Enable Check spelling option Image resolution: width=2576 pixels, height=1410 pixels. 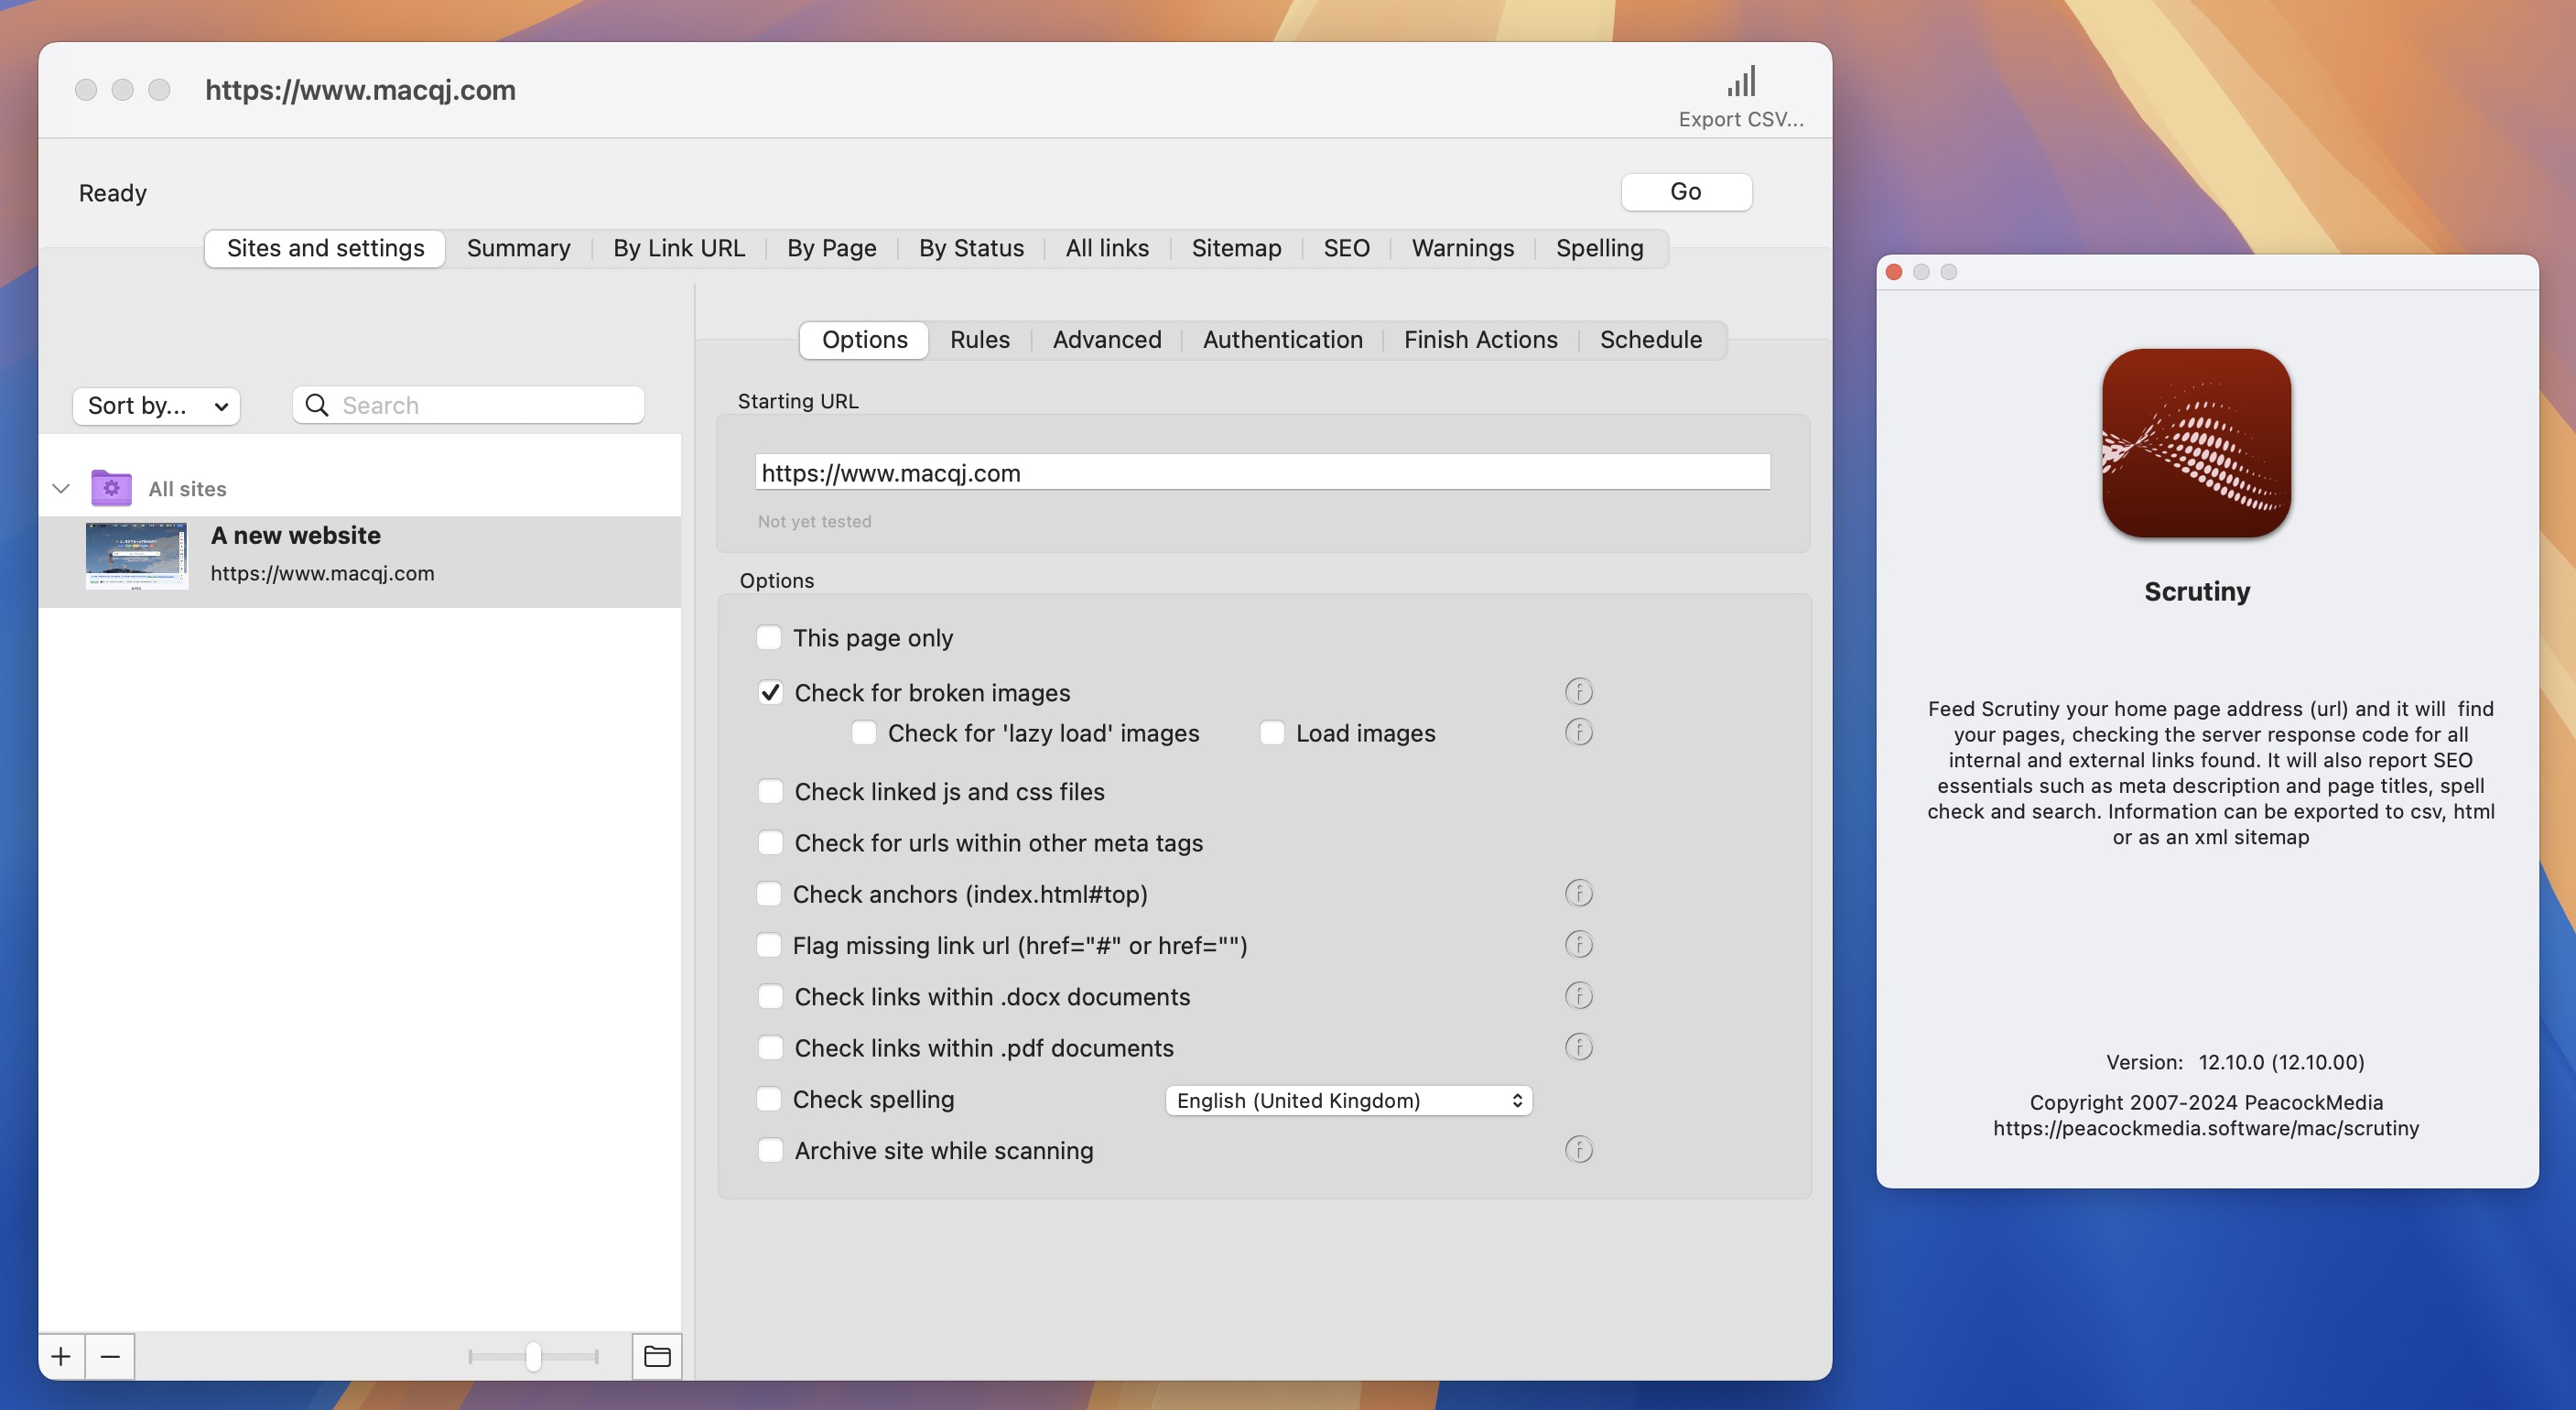tap(769, 1098)
